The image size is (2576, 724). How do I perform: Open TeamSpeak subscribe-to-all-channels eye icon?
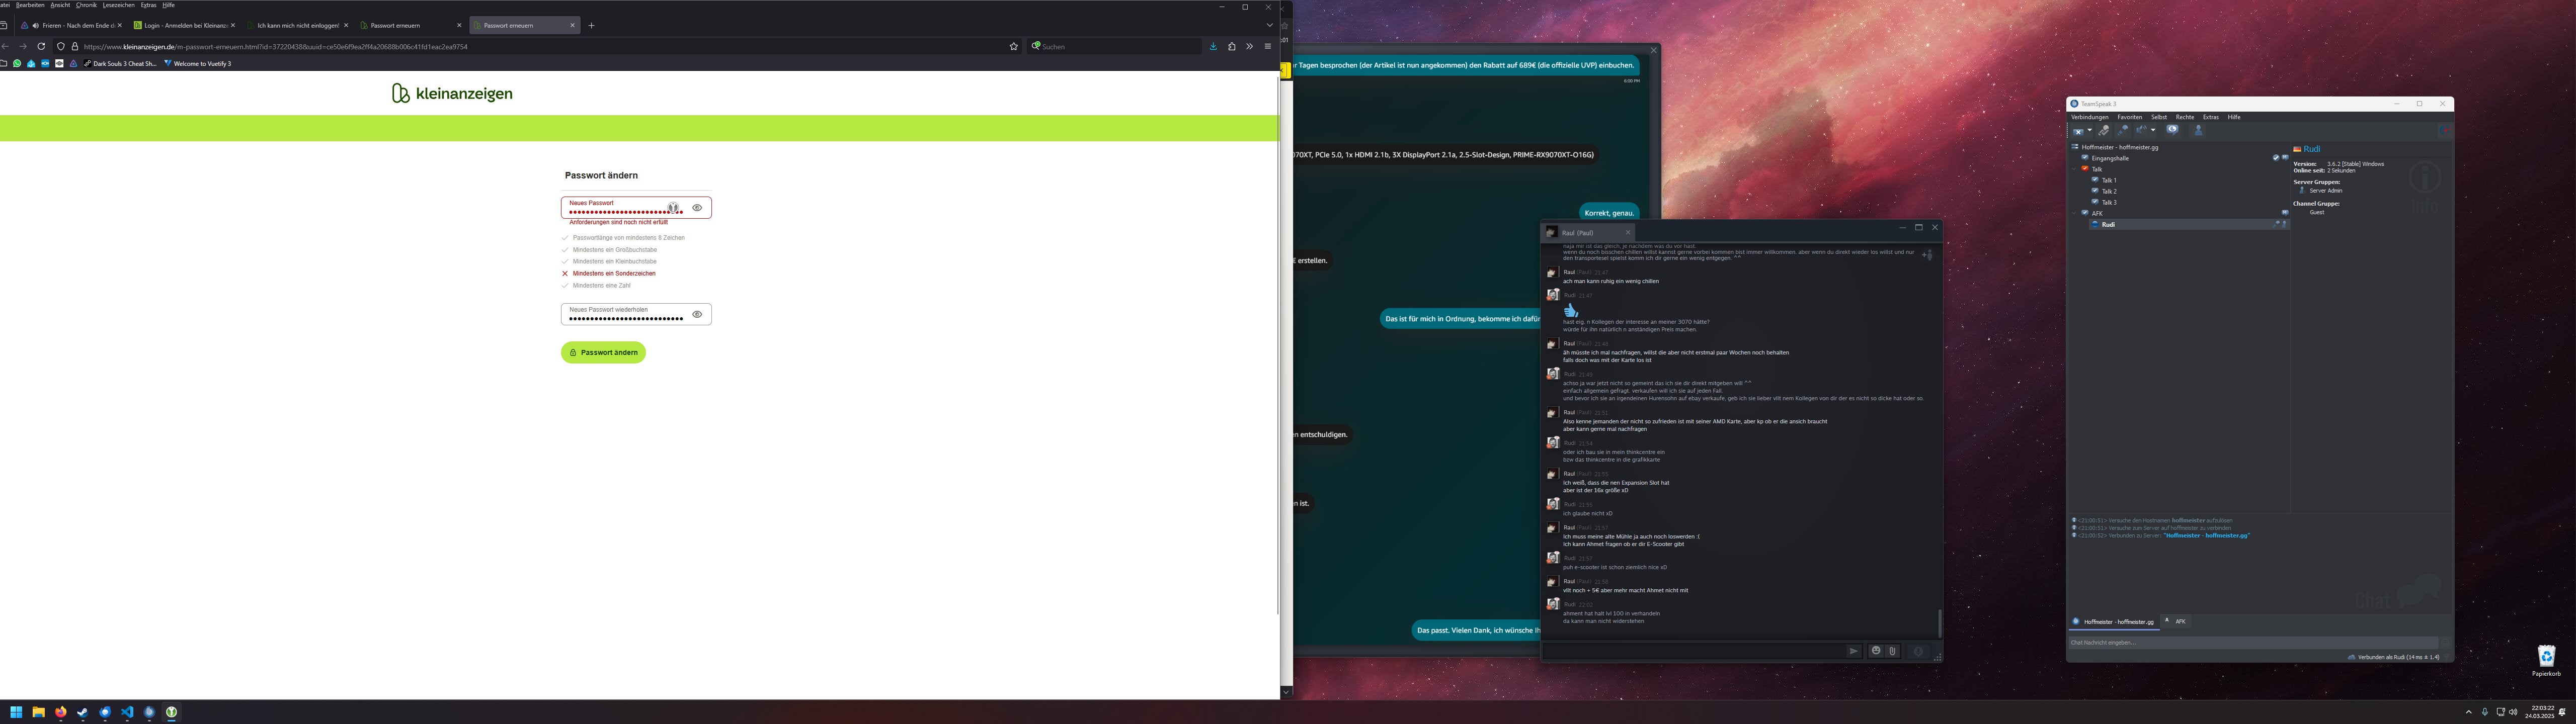pyautogui.click(x=2173, y=130)
